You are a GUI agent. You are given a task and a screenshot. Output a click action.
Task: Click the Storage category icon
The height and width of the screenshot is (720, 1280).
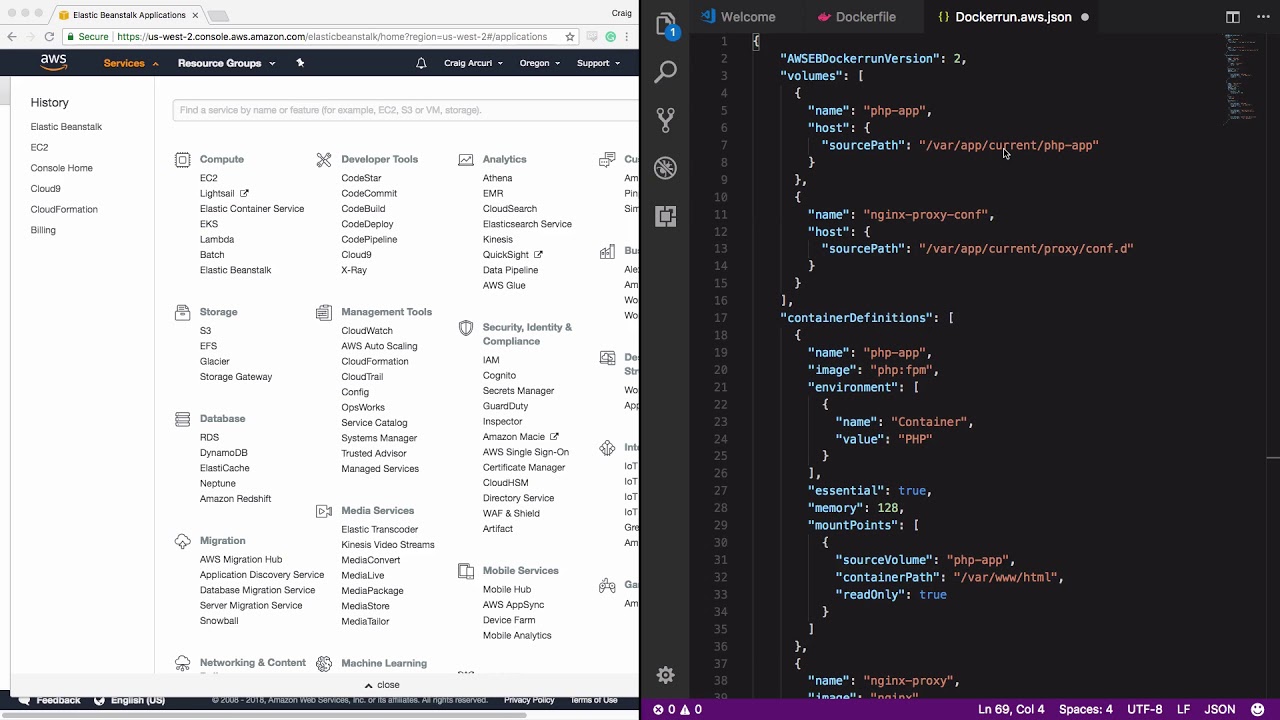(x=182, y=312)
